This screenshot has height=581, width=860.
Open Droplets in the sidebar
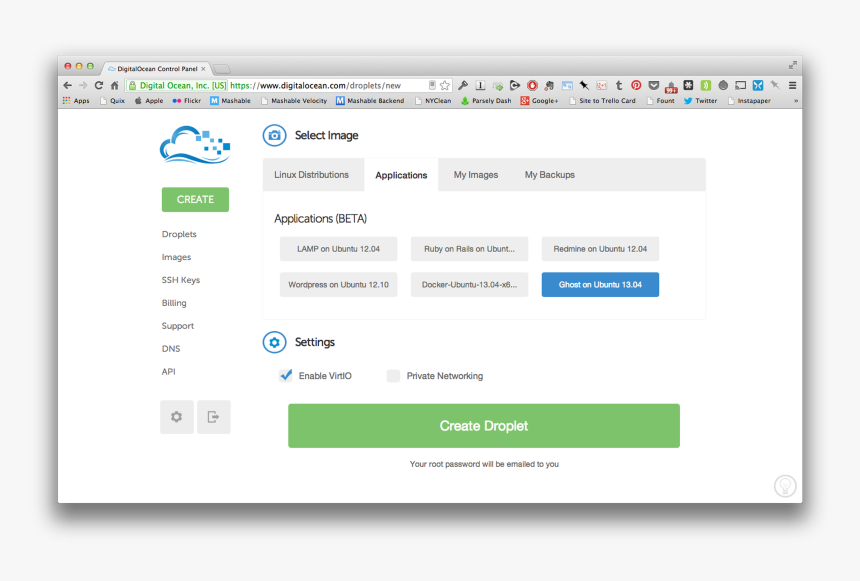coord(179,234)
